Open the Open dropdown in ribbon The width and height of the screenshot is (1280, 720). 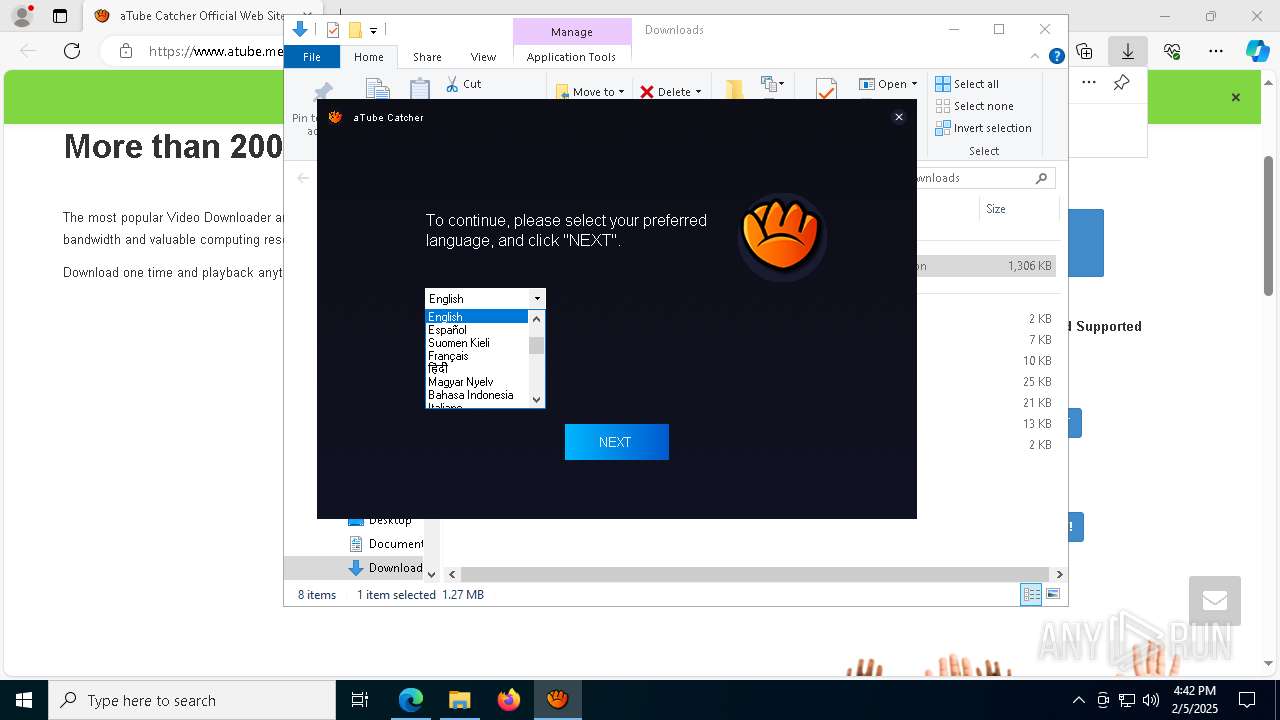click(x=888, y=84)
